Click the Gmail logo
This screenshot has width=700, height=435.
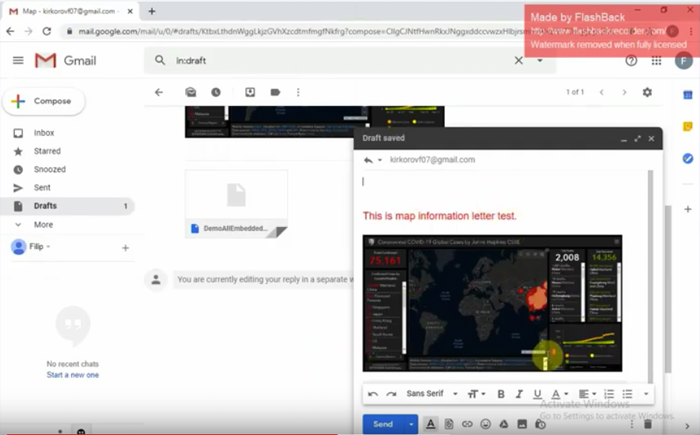pyautogui.click(x=66, y=60)
